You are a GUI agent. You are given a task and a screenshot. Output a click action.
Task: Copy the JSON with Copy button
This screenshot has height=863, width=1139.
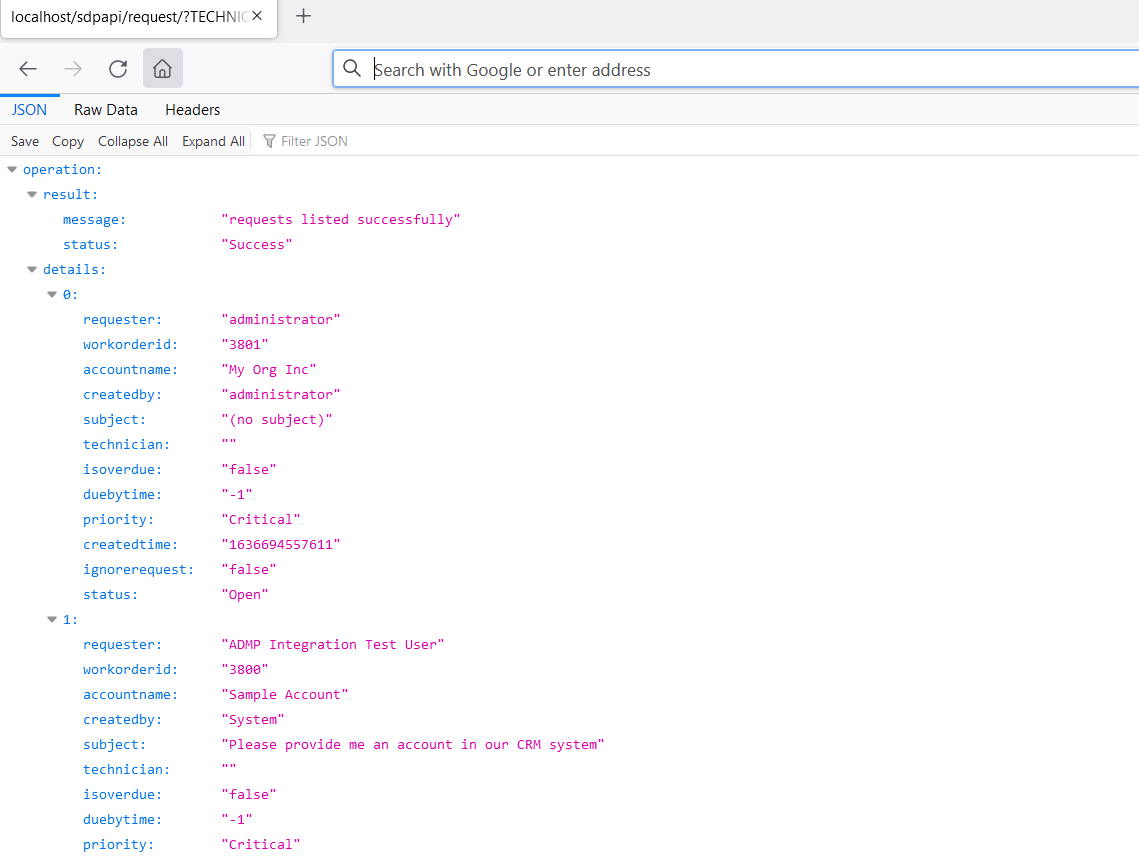pyautogui.click(x=68, y=141)
